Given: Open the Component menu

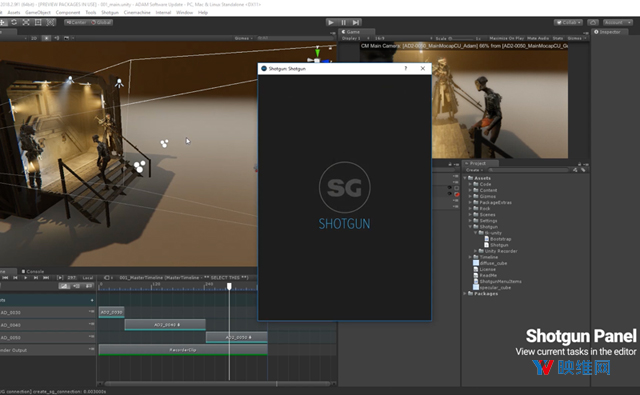Looking at the screenshot, I should pos(68,12).
